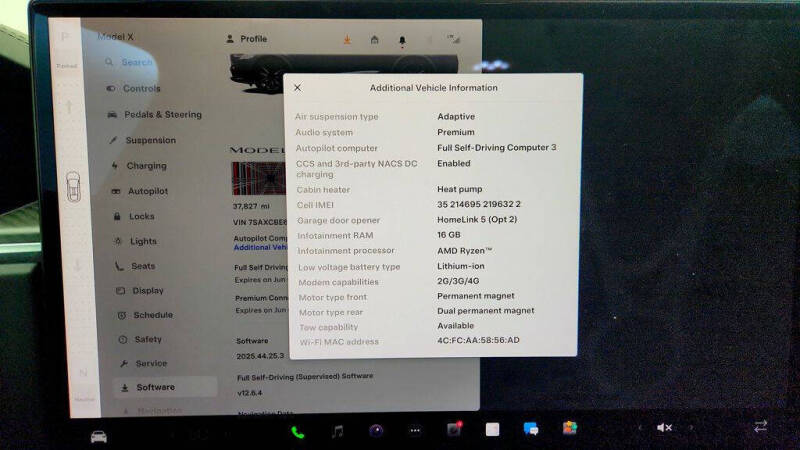Open the Service menu
The image size is (800, 450).
[143, 363]
